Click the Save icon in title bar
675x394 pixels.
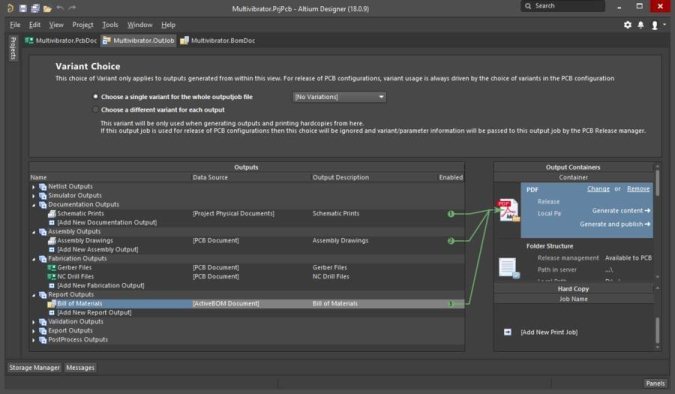click(x=23, y=8)
